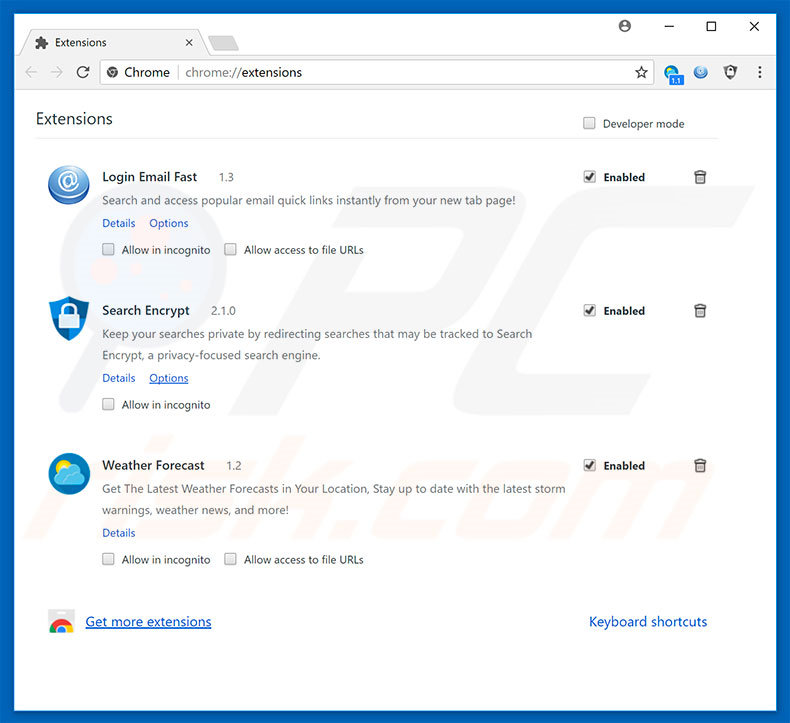Open the Weather Forecast toolbar extension icon
This screenshot has height=723, width=790.
(x=673, y=75)
